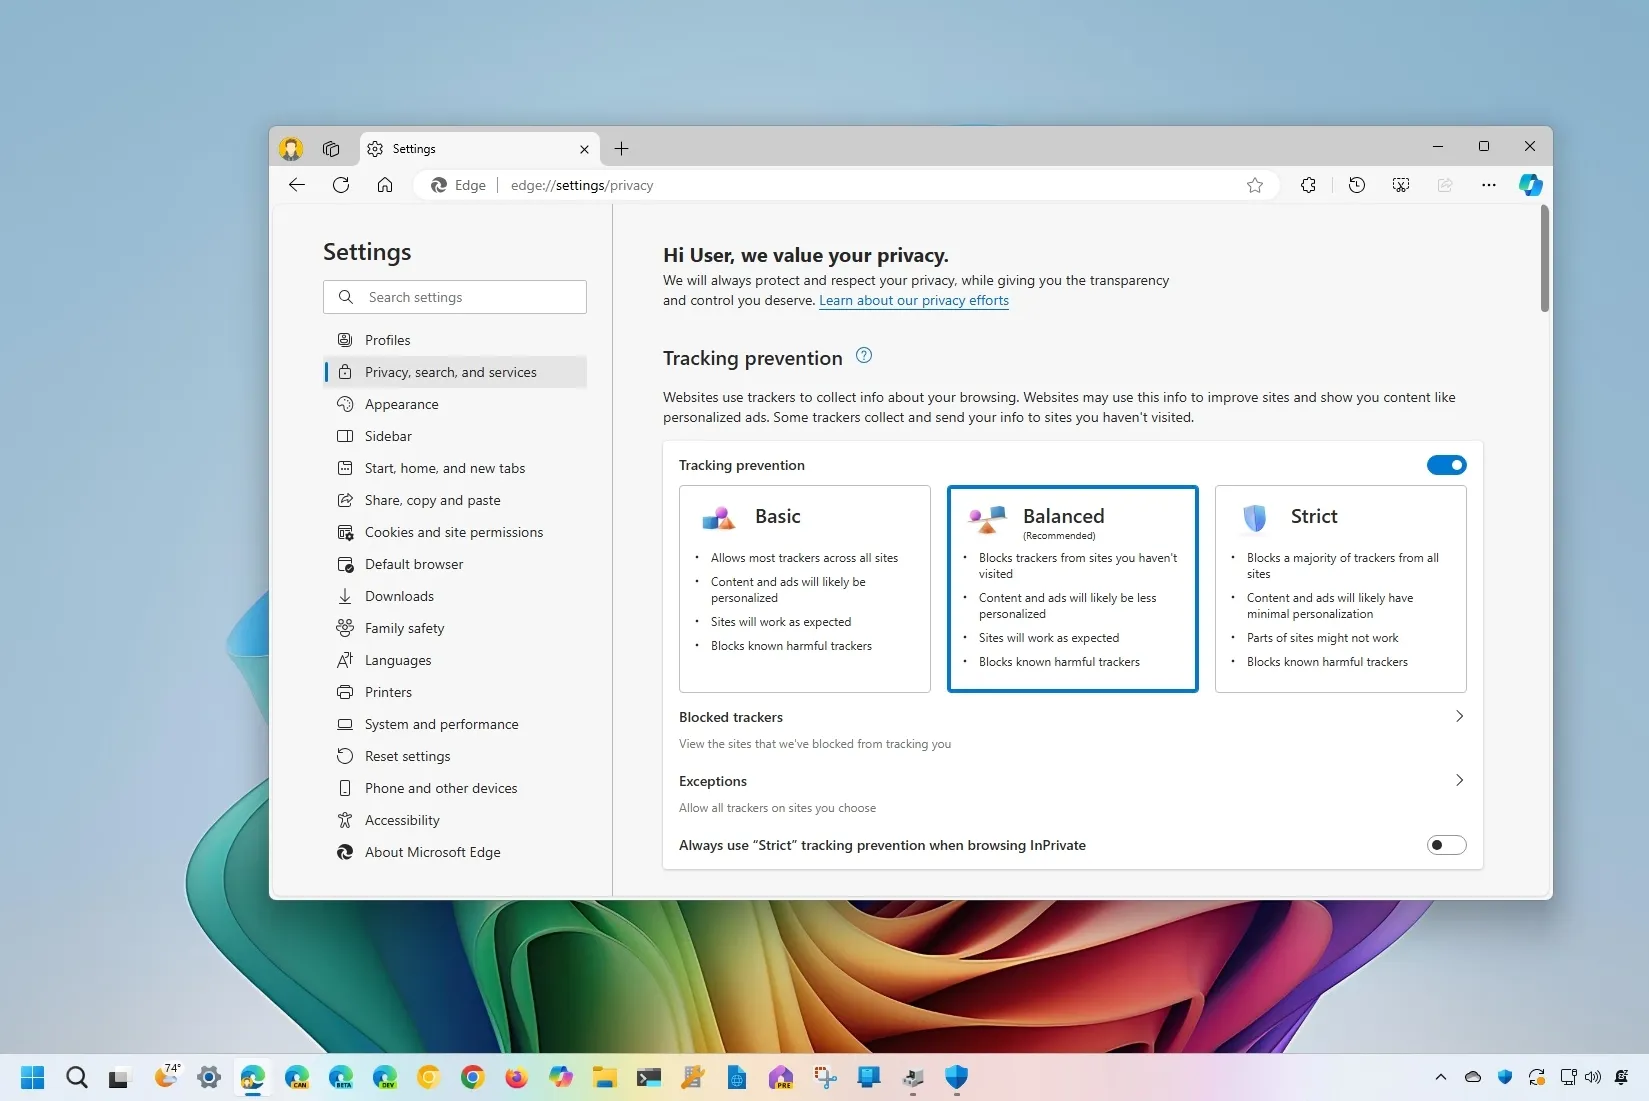Viewport: 1649px width, 1101px height.
Task: Open browser extensions menu
Action: coord(1307,185)
